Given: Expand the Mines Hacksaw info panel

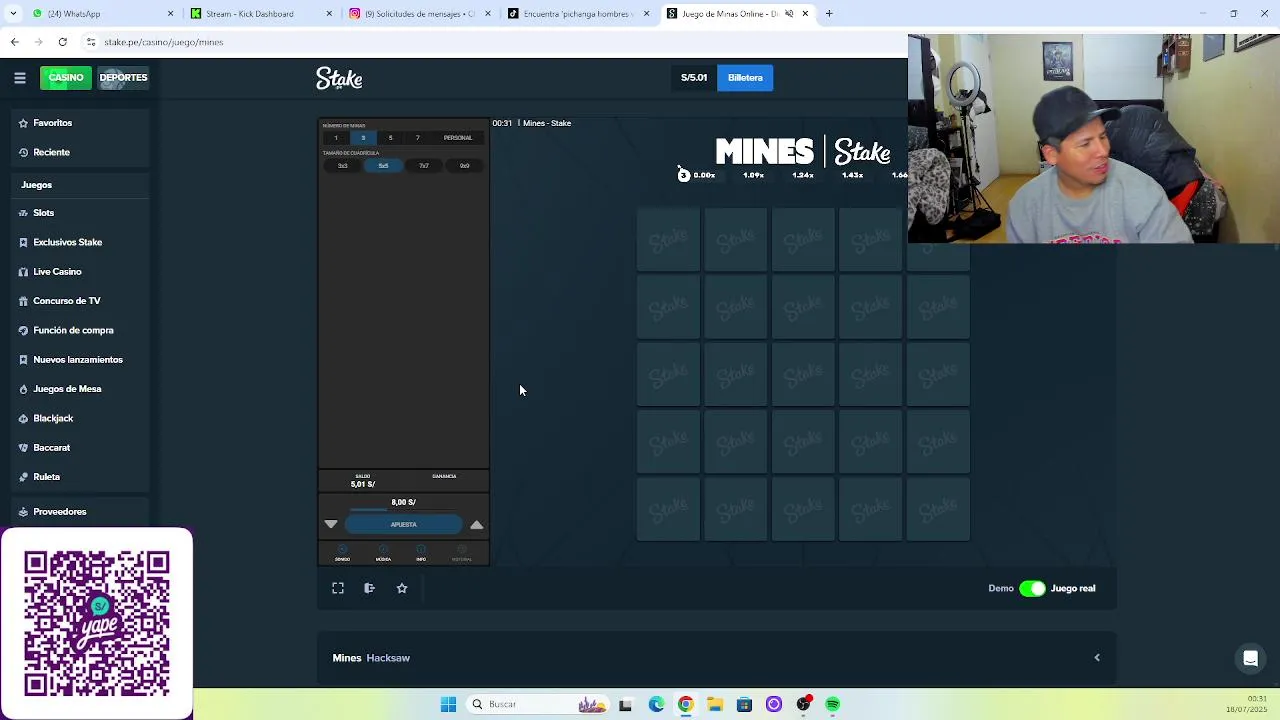Looking at the screenshot, I should [x=1097, y=658].
